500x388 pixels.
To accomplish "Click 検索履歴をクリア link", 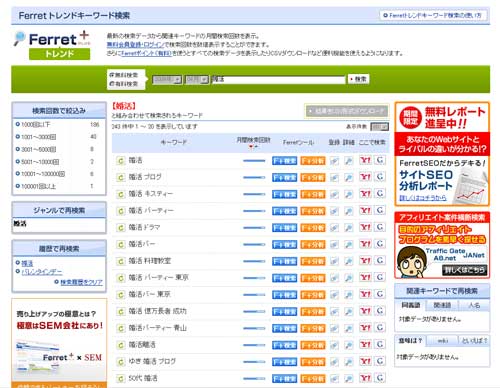I will pos(81,282).
